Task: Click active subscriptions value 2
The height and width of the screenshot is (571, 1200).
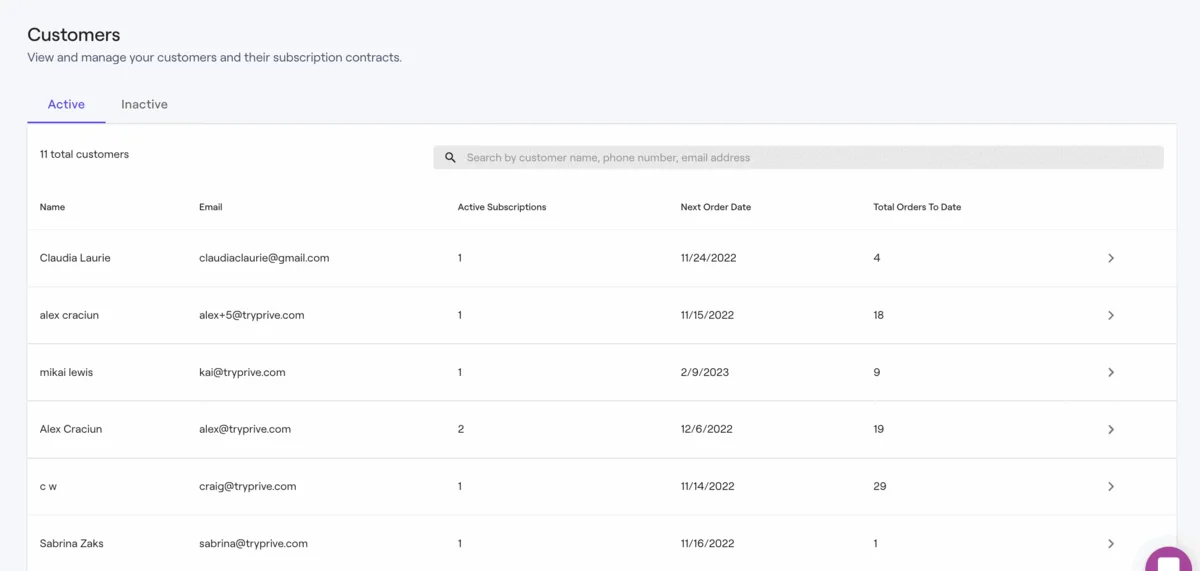Action: [461, 429]
